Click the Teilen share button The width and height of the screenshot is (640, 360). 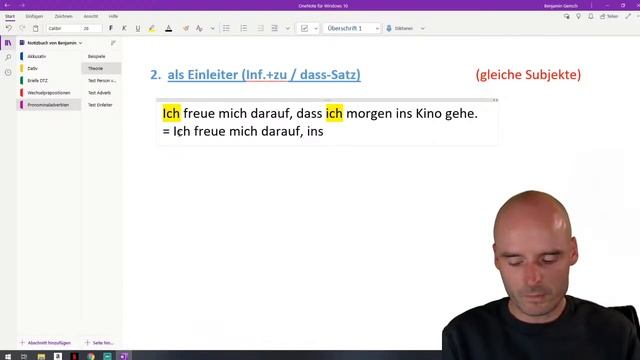609,16
